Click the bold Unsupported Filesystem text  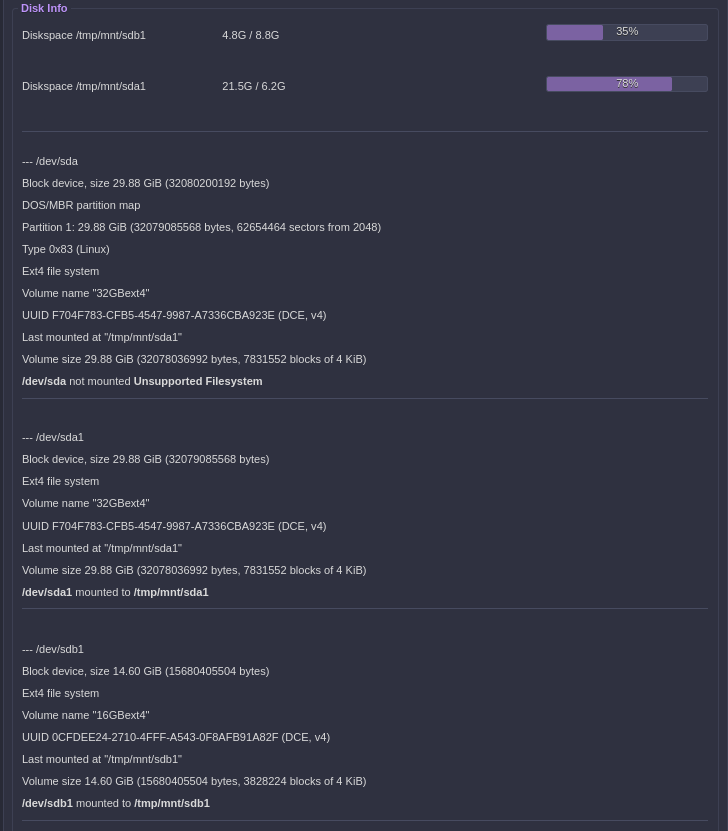click(x=198, y=381)
